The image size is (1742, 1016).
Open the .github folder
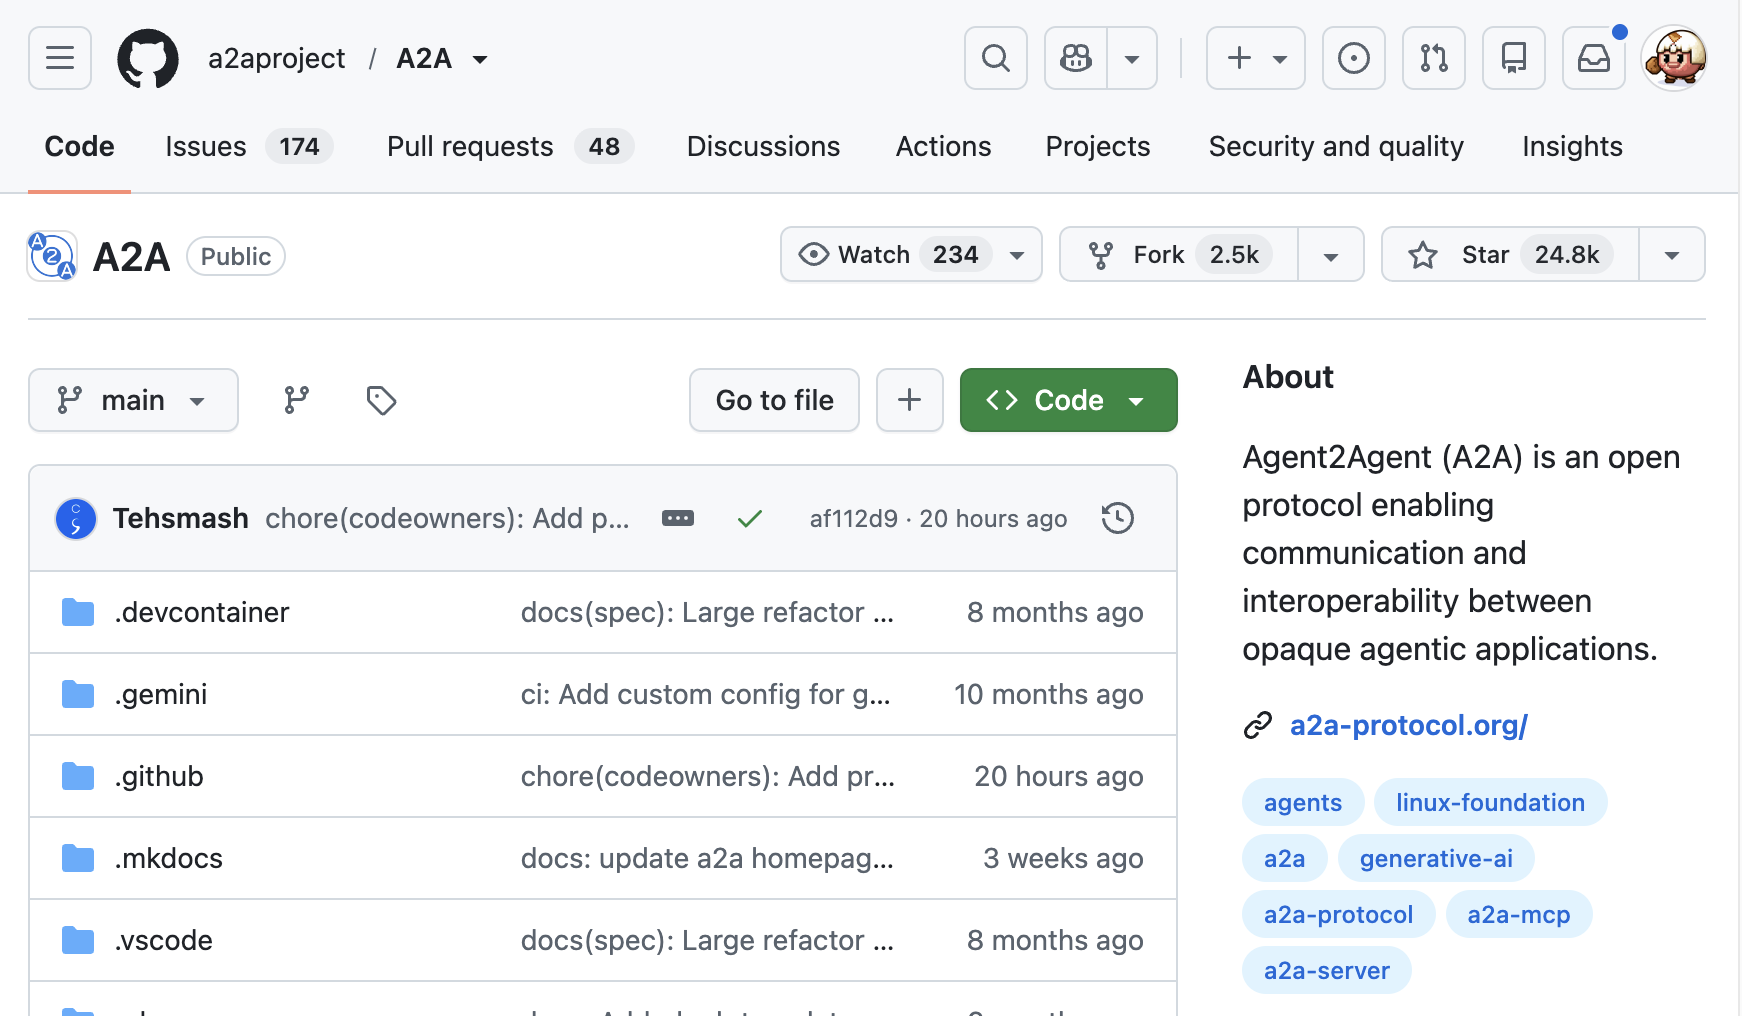click(158, 776)
